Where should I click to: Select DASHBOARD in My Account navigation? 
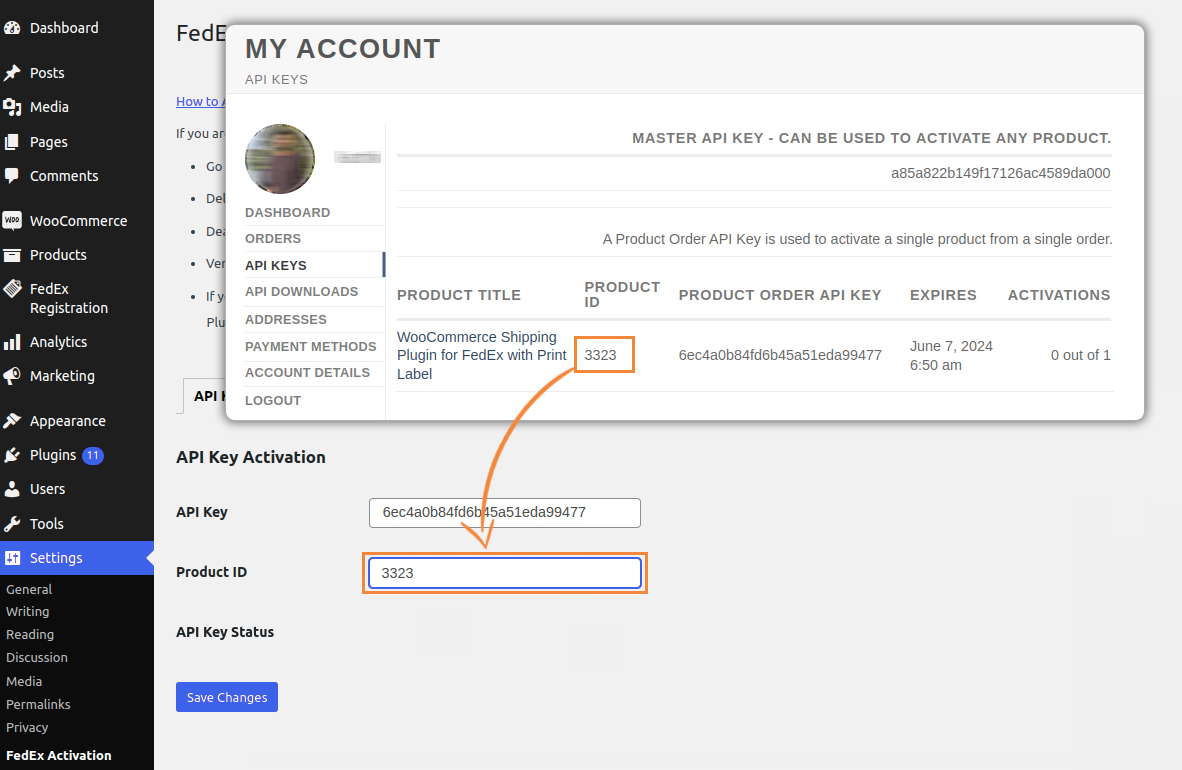tap(287, 213)
